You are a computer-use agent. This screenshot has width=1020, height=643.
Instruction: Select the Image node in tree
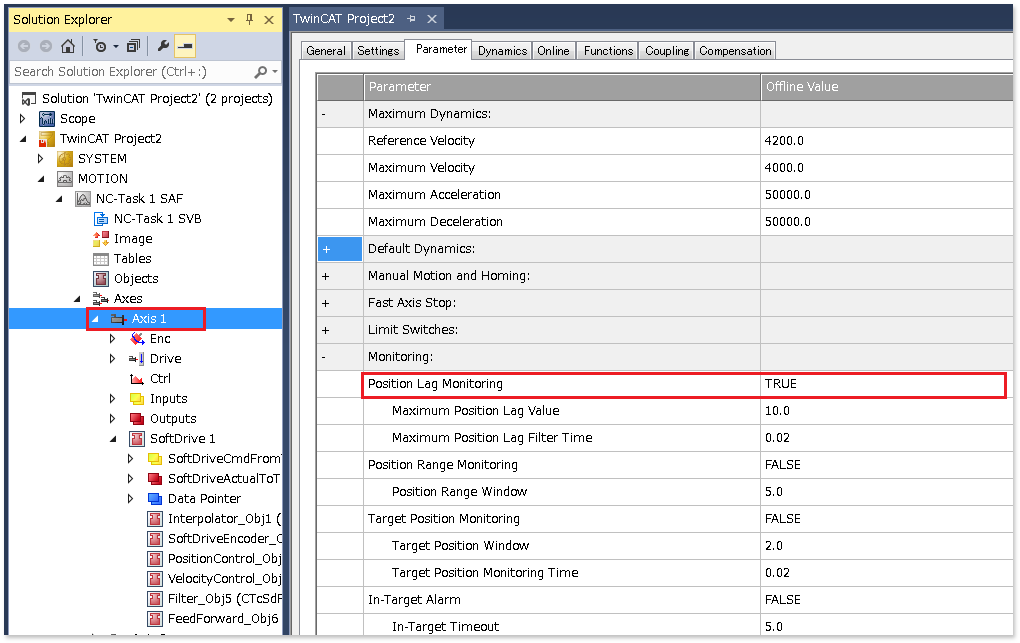point(133,239)
